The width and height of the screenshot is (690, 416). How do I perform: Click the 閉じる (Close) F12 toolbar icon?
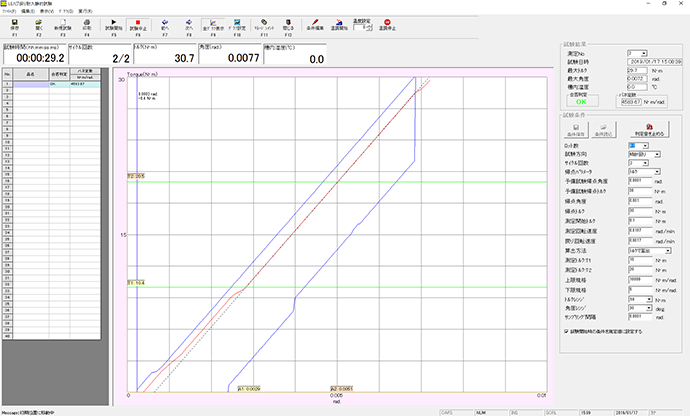[x=288, y=22]
